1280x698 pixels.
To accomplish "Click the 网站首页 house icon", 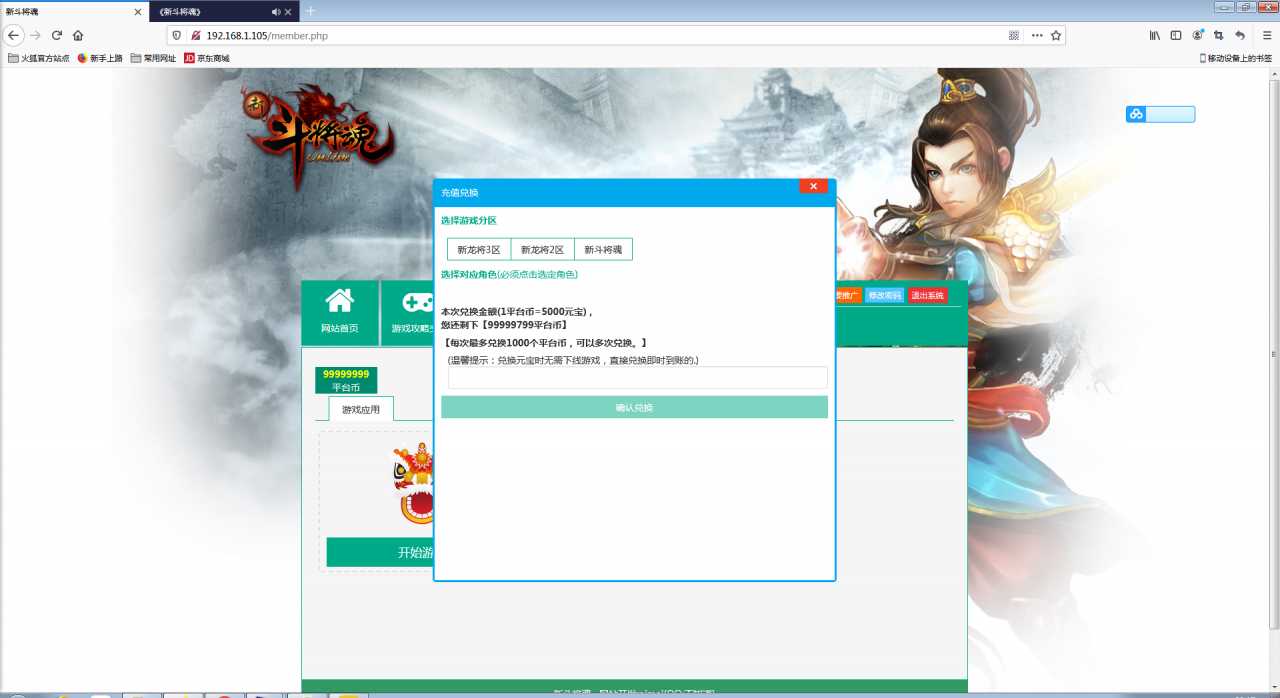I will pyautogui.click(x=340, y=301).
